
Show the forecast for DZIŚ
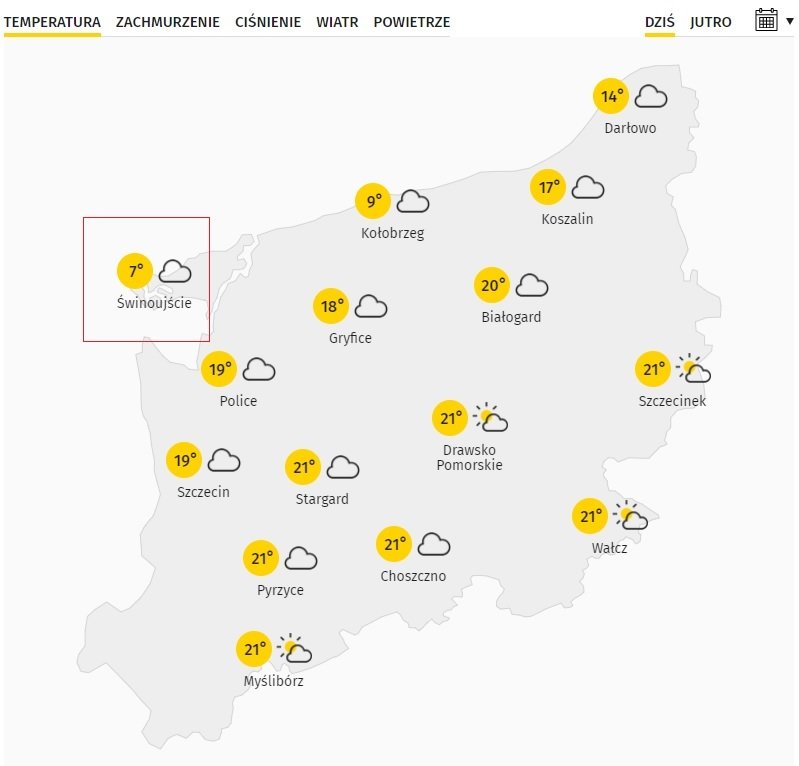(659, 22)
